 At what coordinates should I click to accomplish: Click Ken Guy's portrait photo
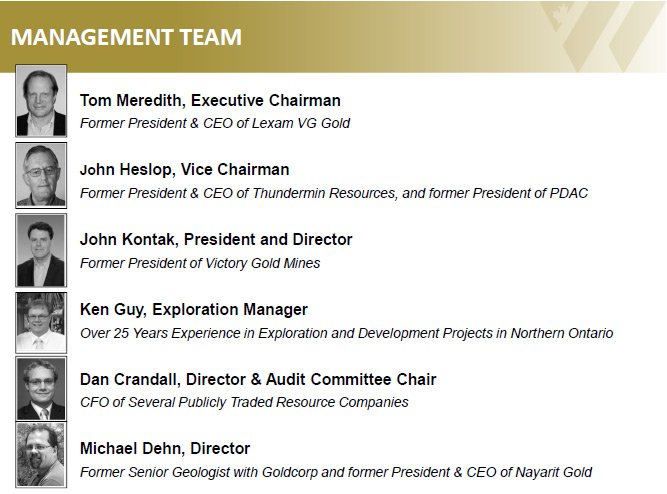[x=41, y=323]
